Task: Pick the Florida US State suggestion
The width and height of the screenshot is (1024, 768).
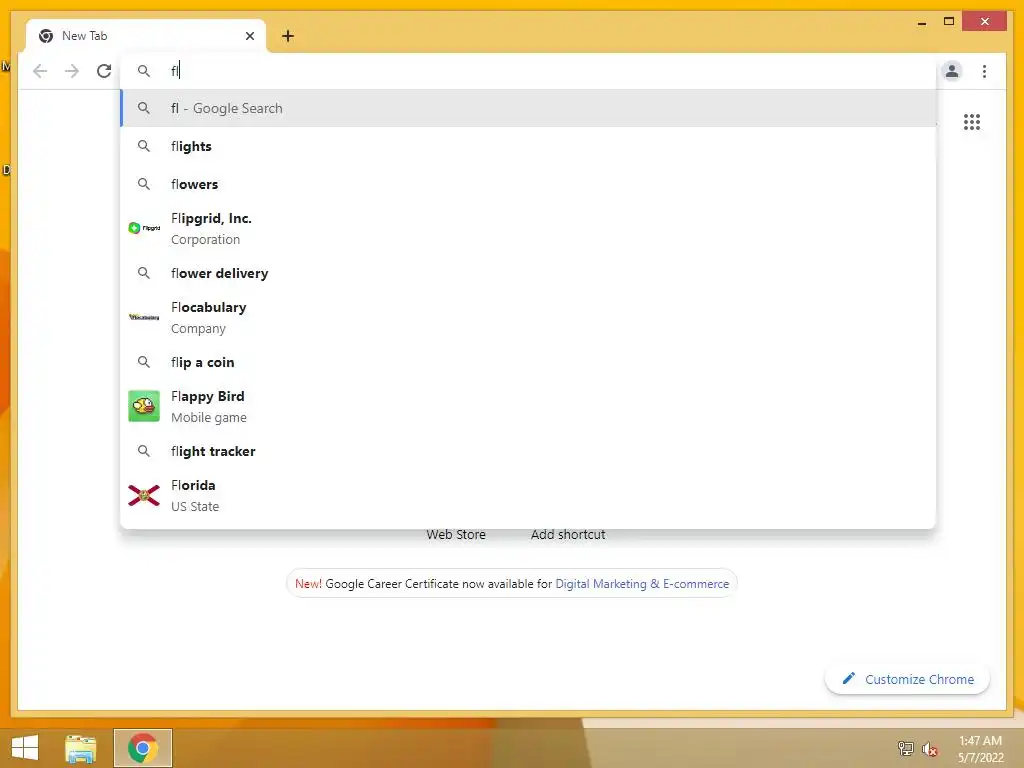Action: pyautogui.click(x=528, y=496)
